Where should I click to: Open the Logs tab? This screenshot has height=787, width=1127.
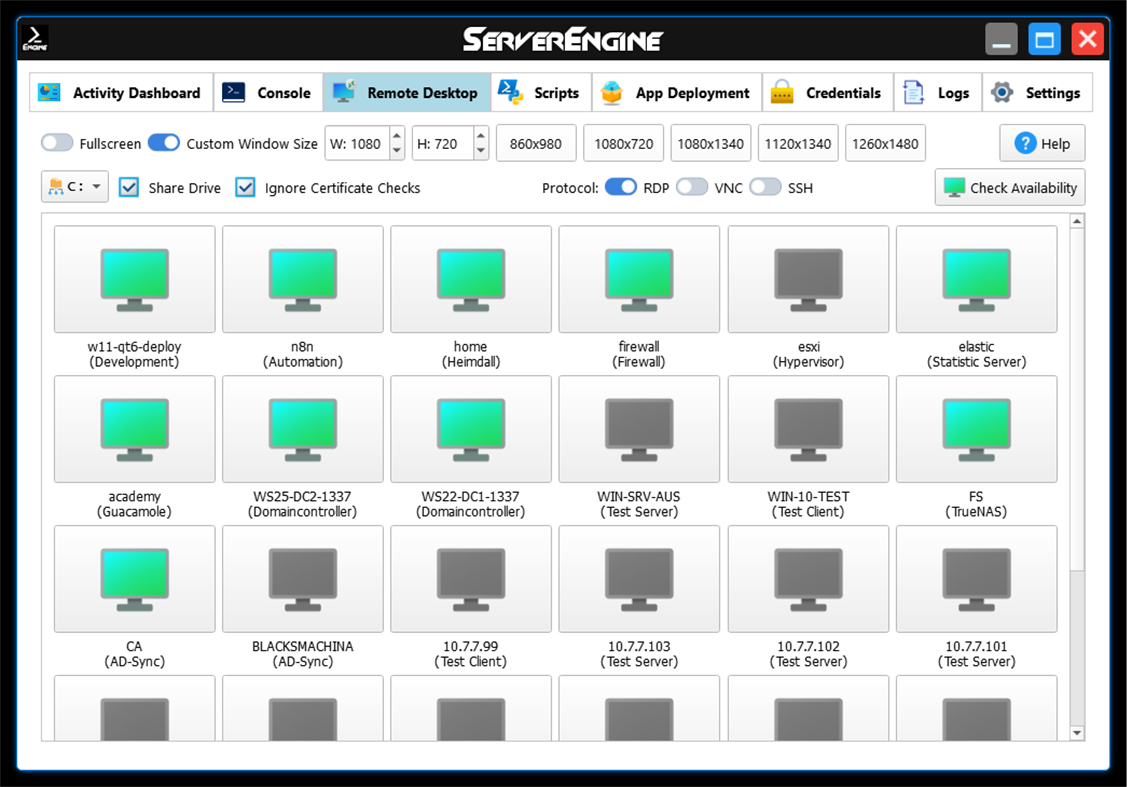pyautogui.click(x=938, y=92)
